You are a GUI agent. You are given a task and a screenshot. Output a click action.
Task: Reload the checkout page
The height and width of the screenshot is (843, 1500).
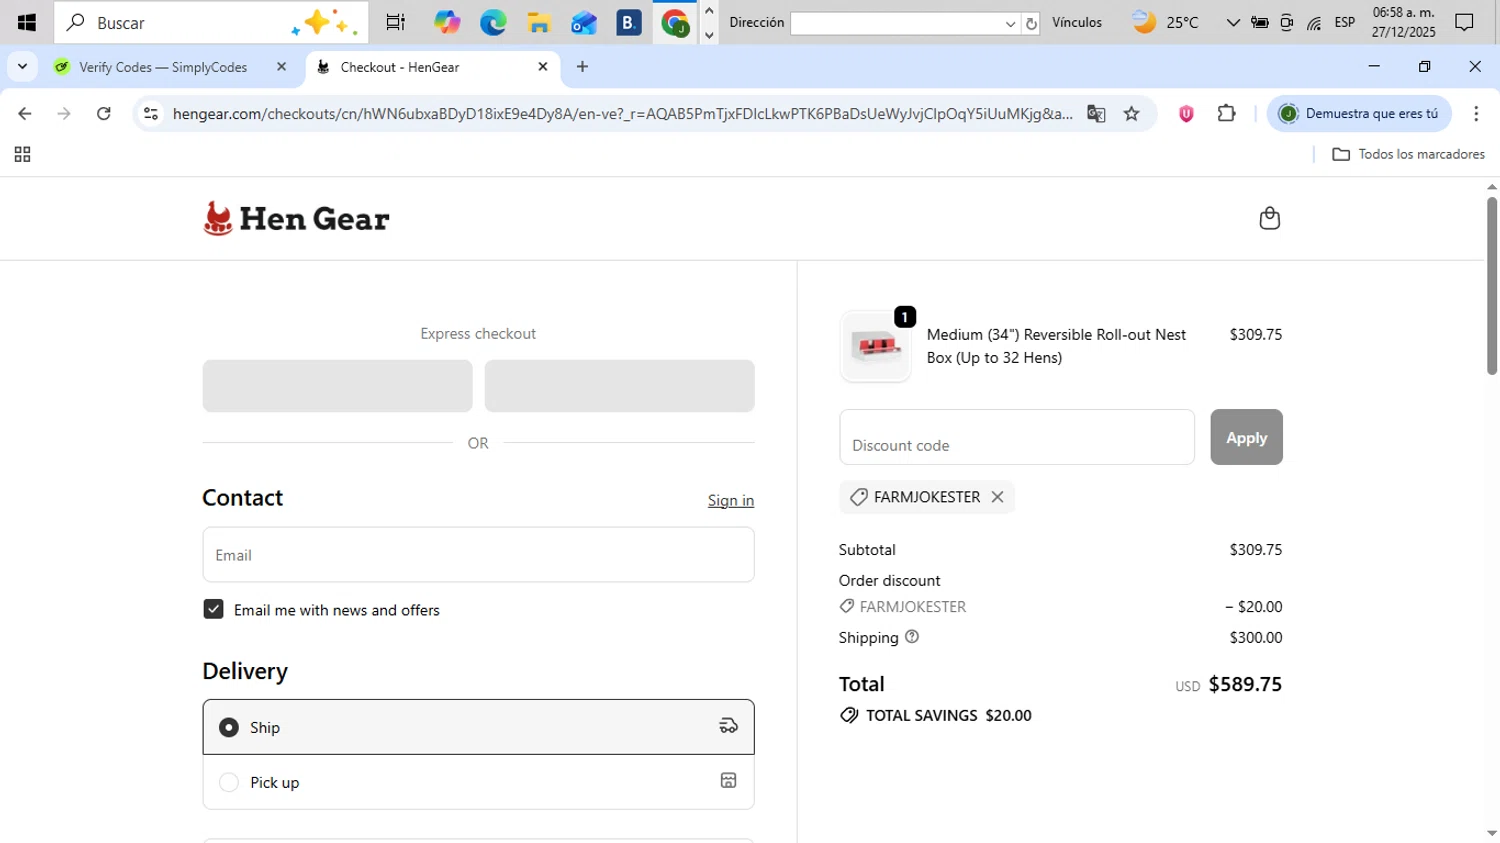click(103, 113)
